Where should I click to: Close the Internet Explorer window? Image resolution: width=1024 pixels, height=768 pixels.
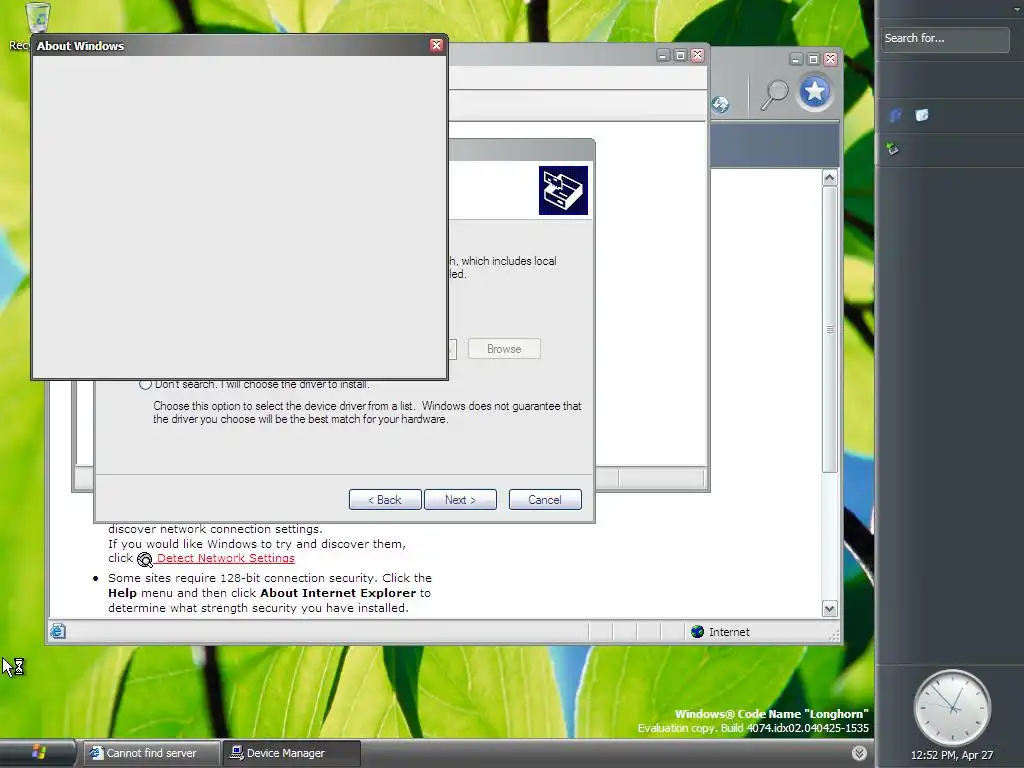[831, 59]
